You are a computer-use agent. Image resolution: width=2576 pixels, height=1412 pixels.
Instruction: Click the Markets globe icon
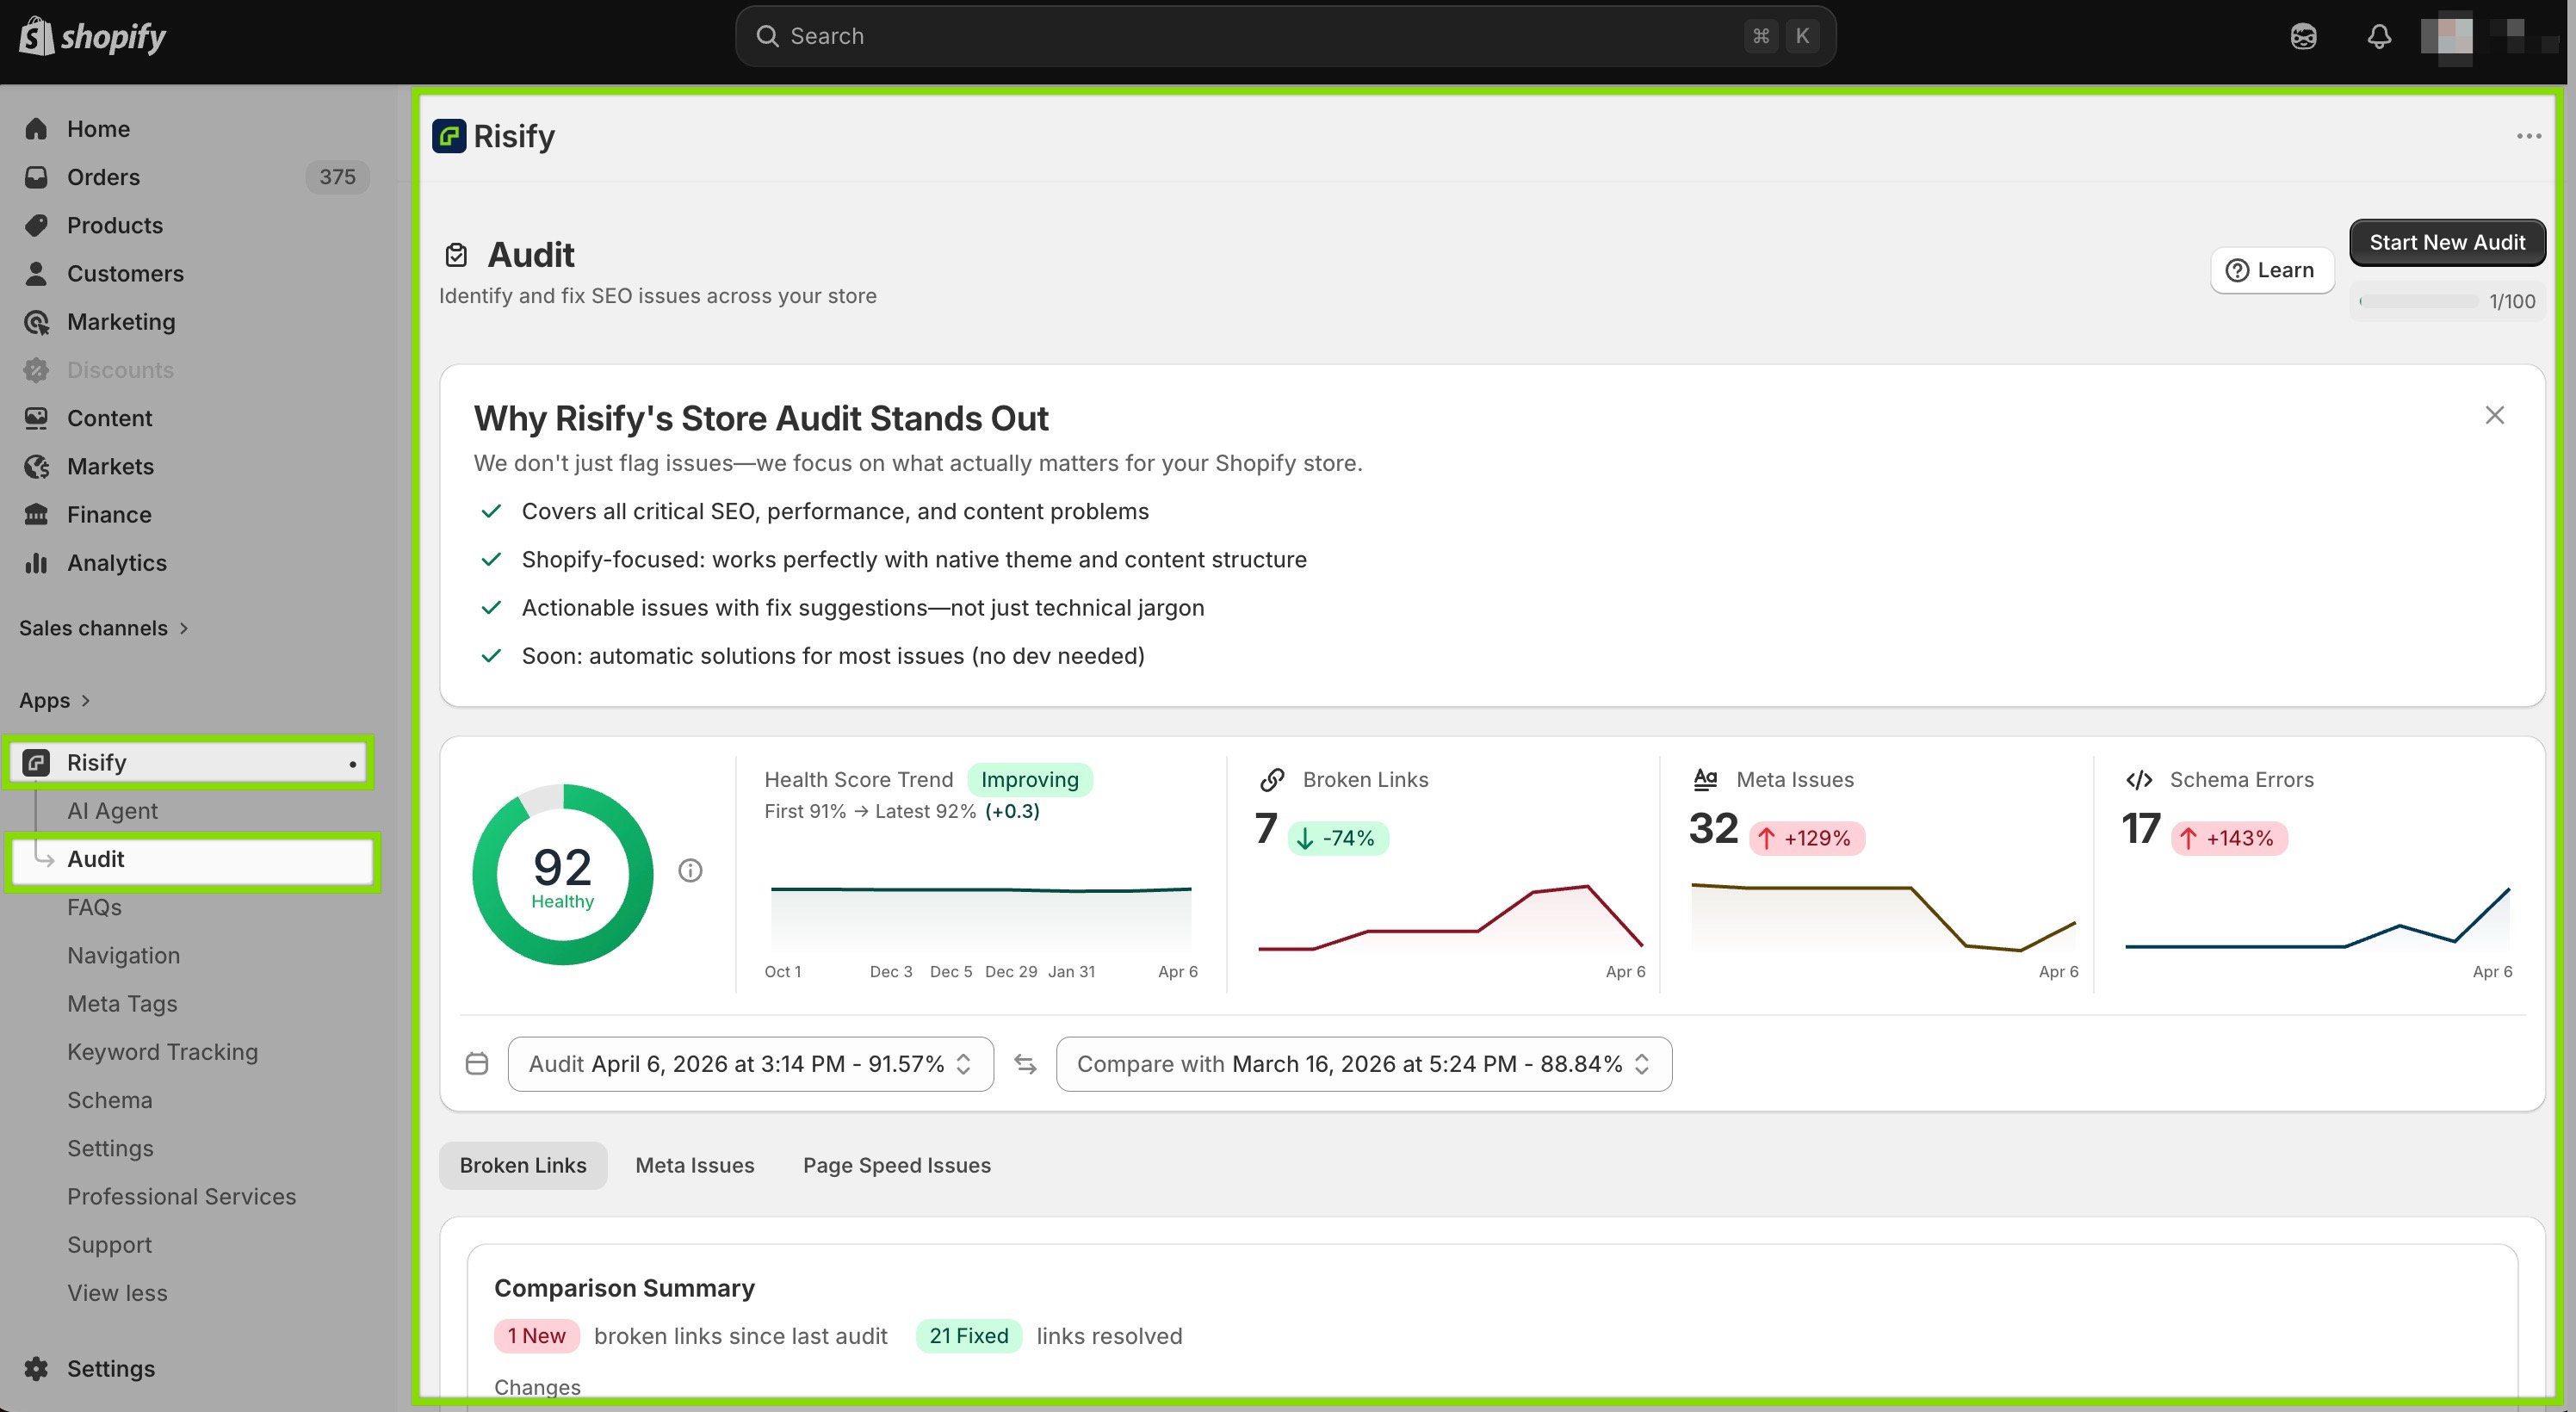point(36,466)
